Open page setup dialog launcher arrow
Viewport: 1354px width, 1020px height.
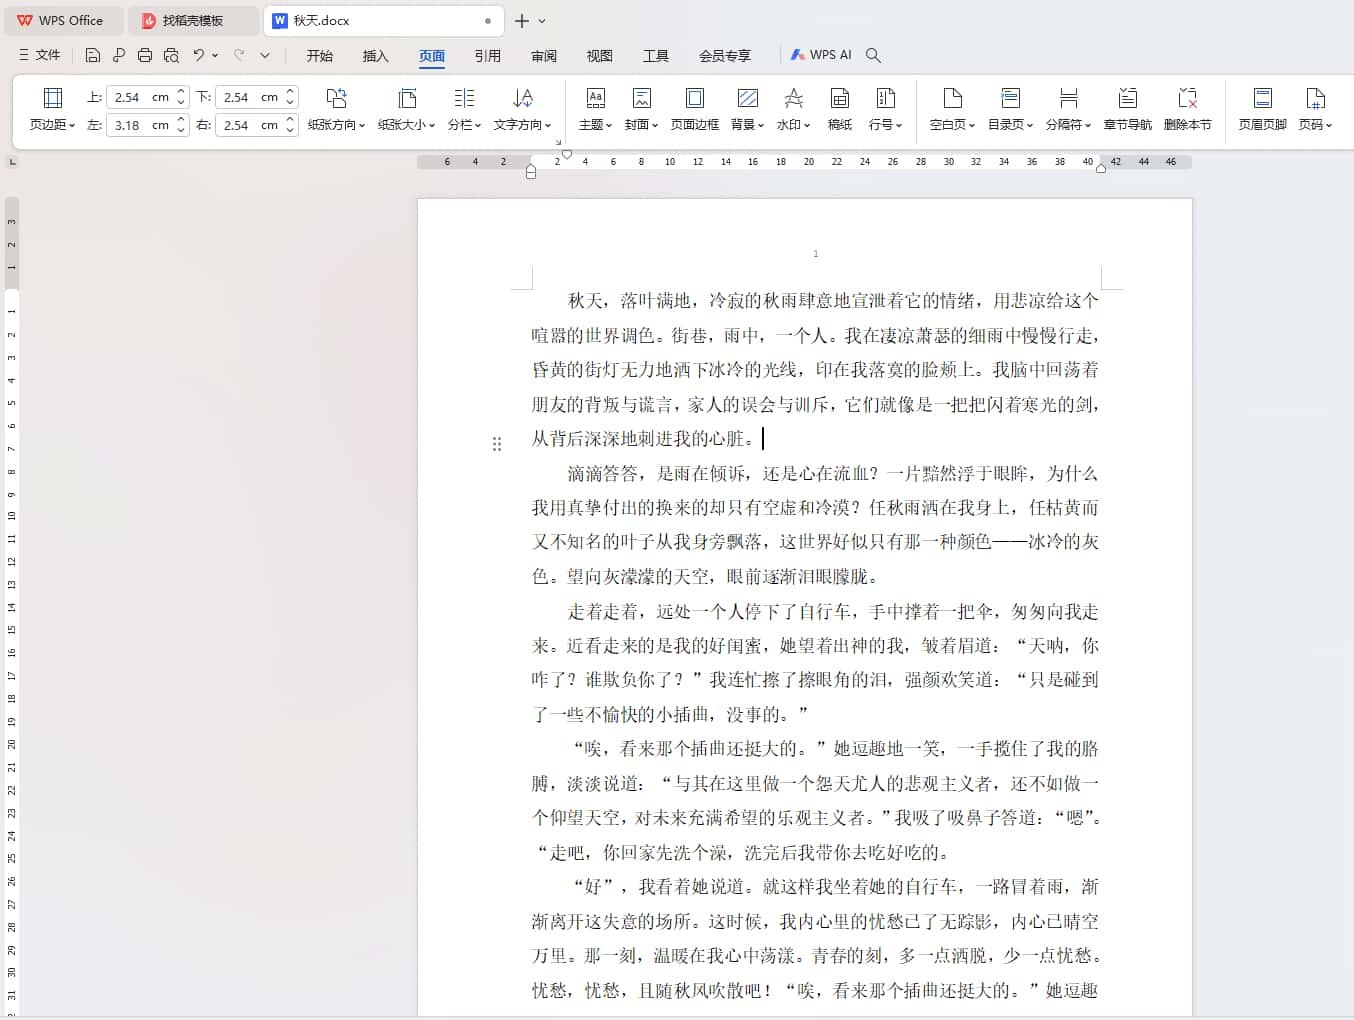point(558,142)
